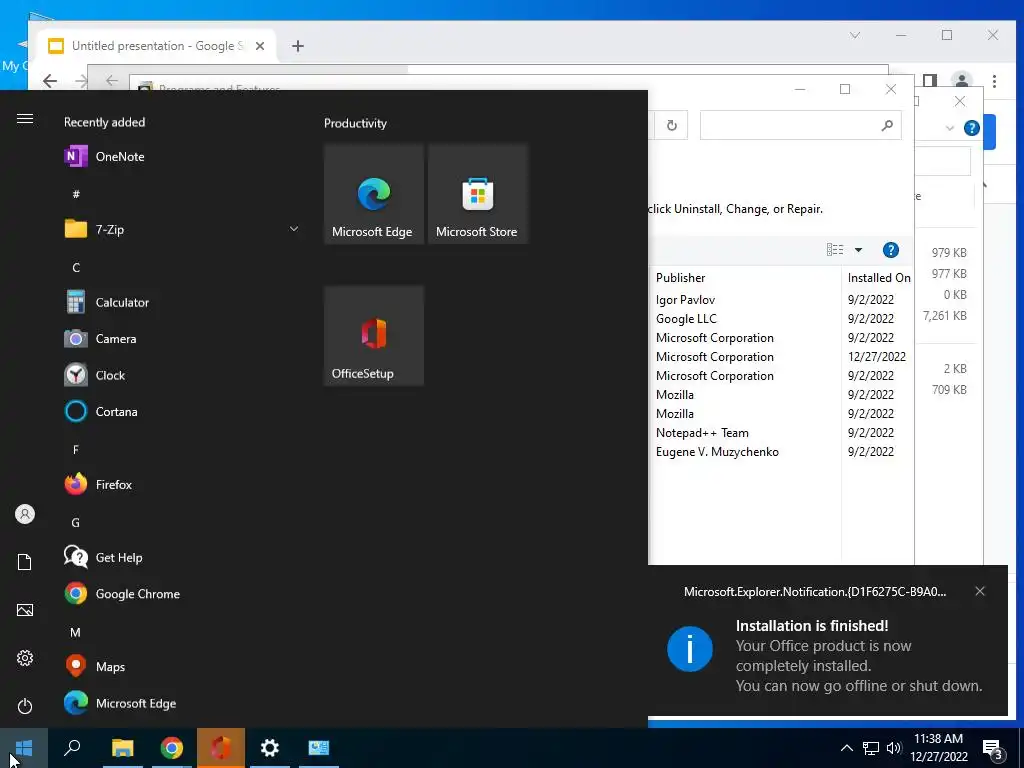Image resolution: width=1024 pixels, height=768 pixels.
Task: Open the network tray icon
Action: [x=871, y=748]
